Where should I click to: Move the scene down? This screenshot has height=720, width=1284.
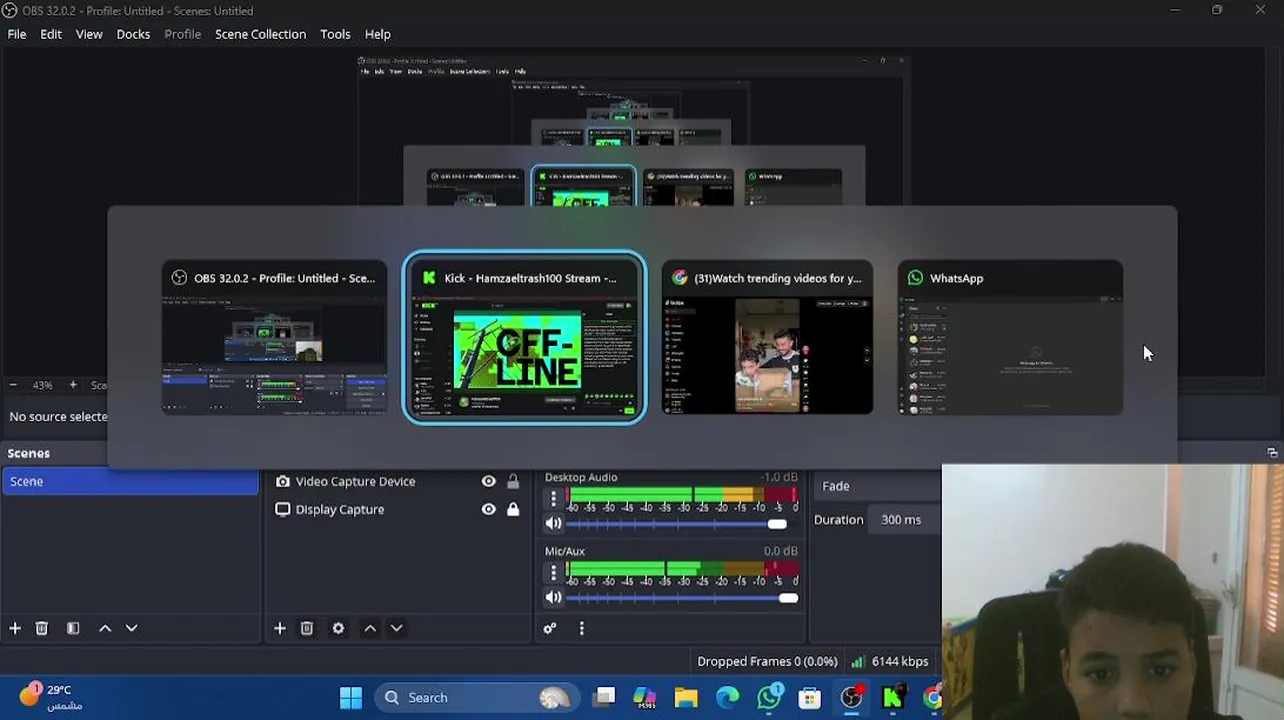[131, 628]
